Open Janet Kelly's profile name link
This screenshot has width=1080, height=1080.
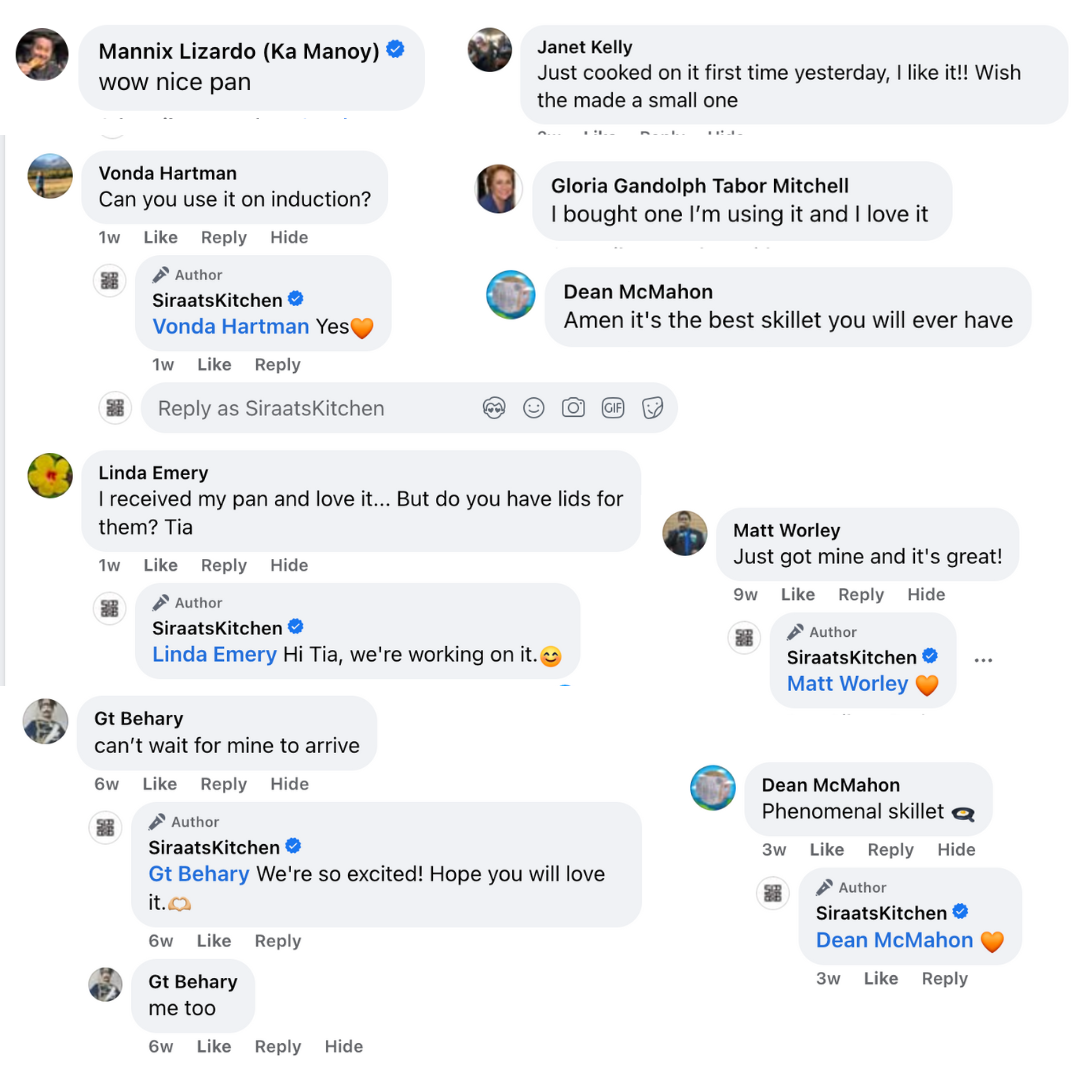pyautogui.click(x=584, y=47)
